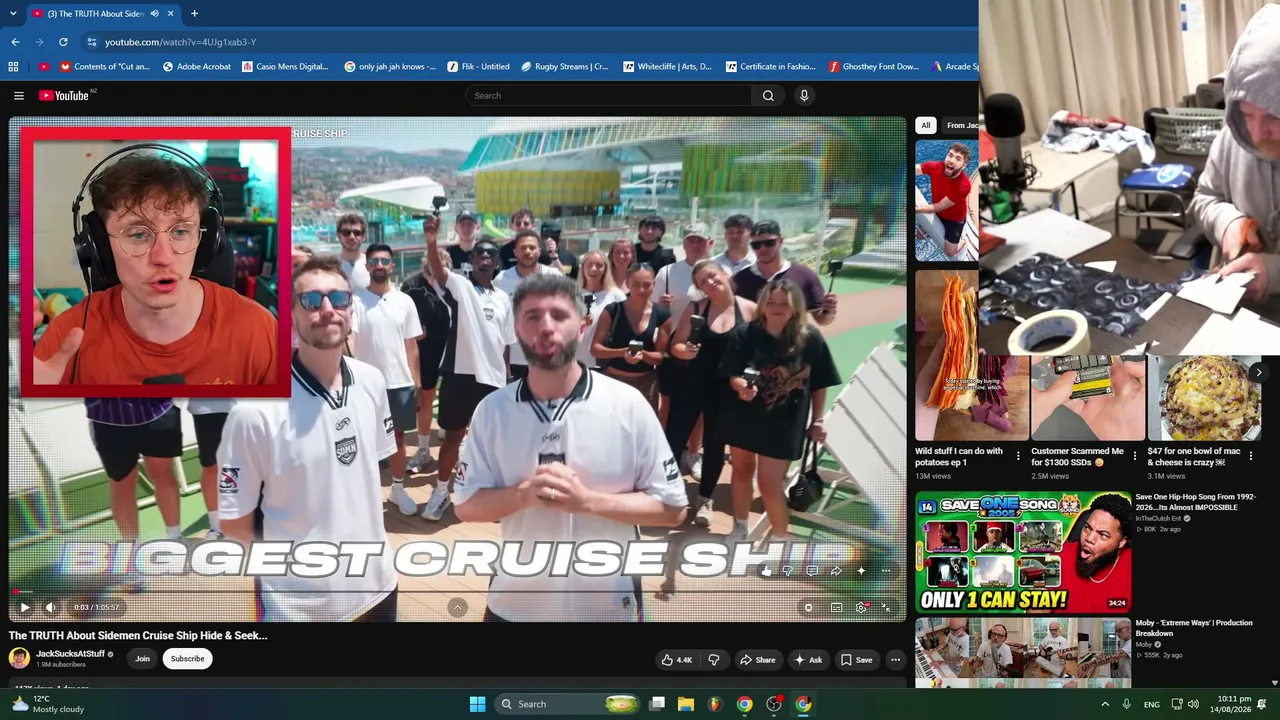Open the Windows Start menu
This screenshot has height=720, width=1280.
[477, 704]
